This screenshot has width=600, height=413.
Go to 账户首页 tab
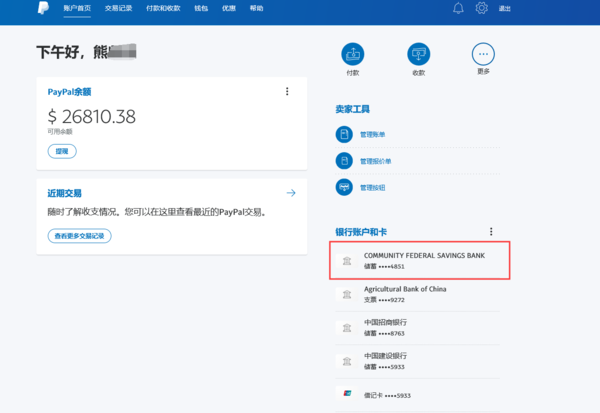(x=77, y=8)
